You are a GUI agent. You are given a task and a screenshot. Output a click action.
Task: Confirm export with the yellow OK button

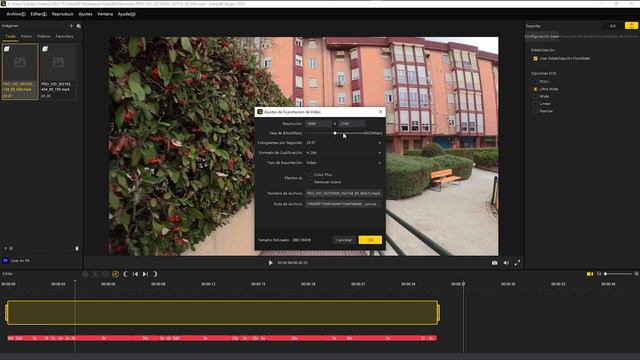pos(370,240)
